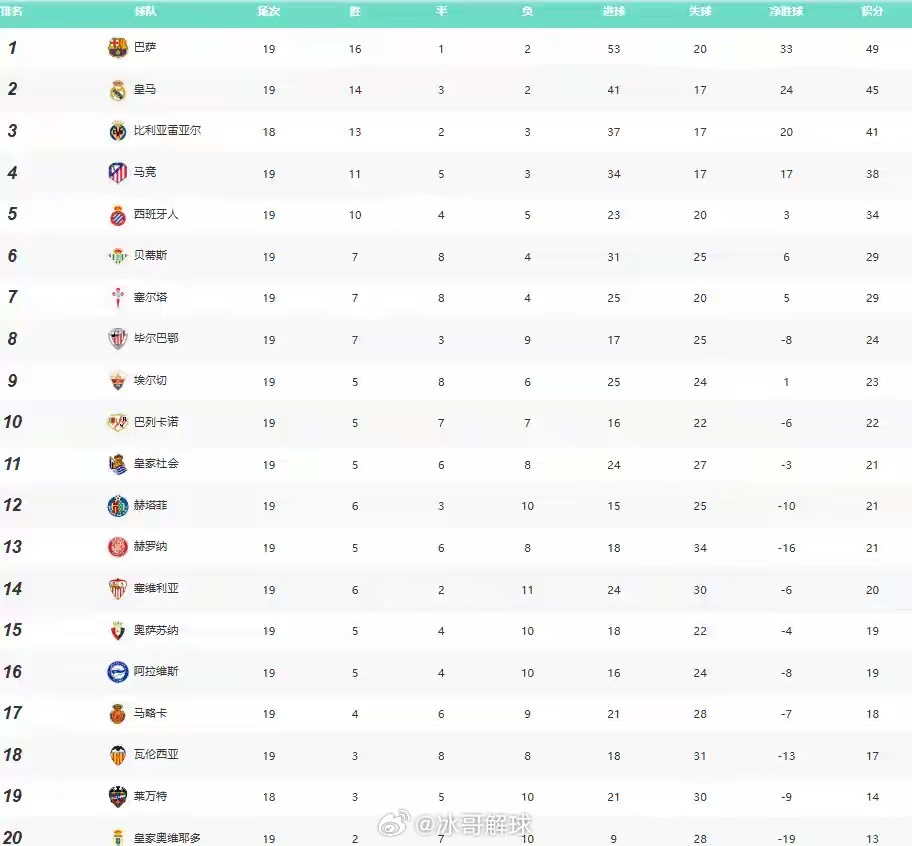Click the Weibo logo in watermark
This screenshot has height=846, width=912.
[395, 823]
